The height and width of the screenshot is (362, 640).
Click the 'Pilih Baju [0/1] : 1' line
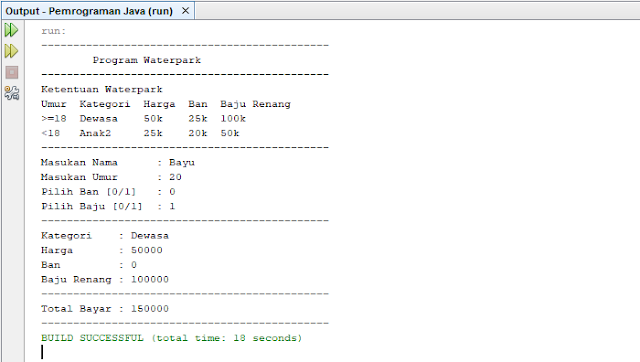tap(108, 207)
